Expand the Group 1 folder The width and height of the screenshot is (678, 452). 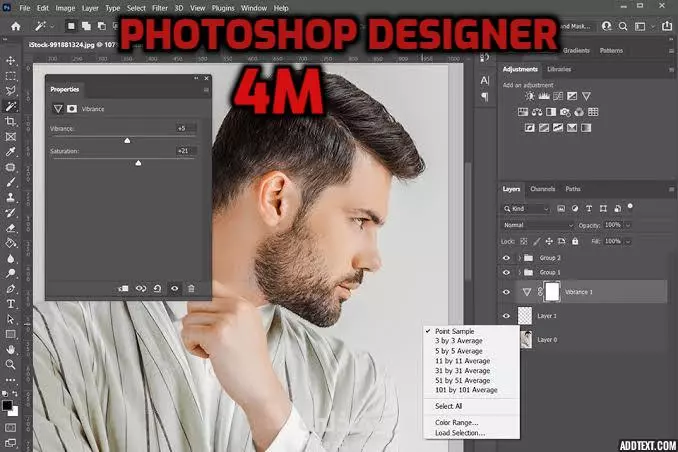pos(519,272)
